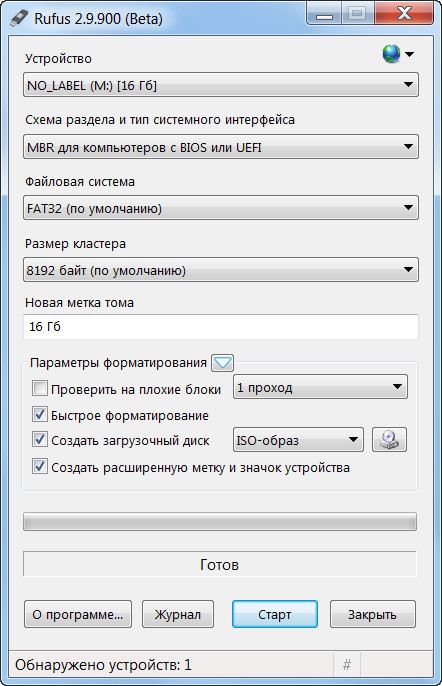Open the Устройство device dropdown

click(x=221, y=85)
